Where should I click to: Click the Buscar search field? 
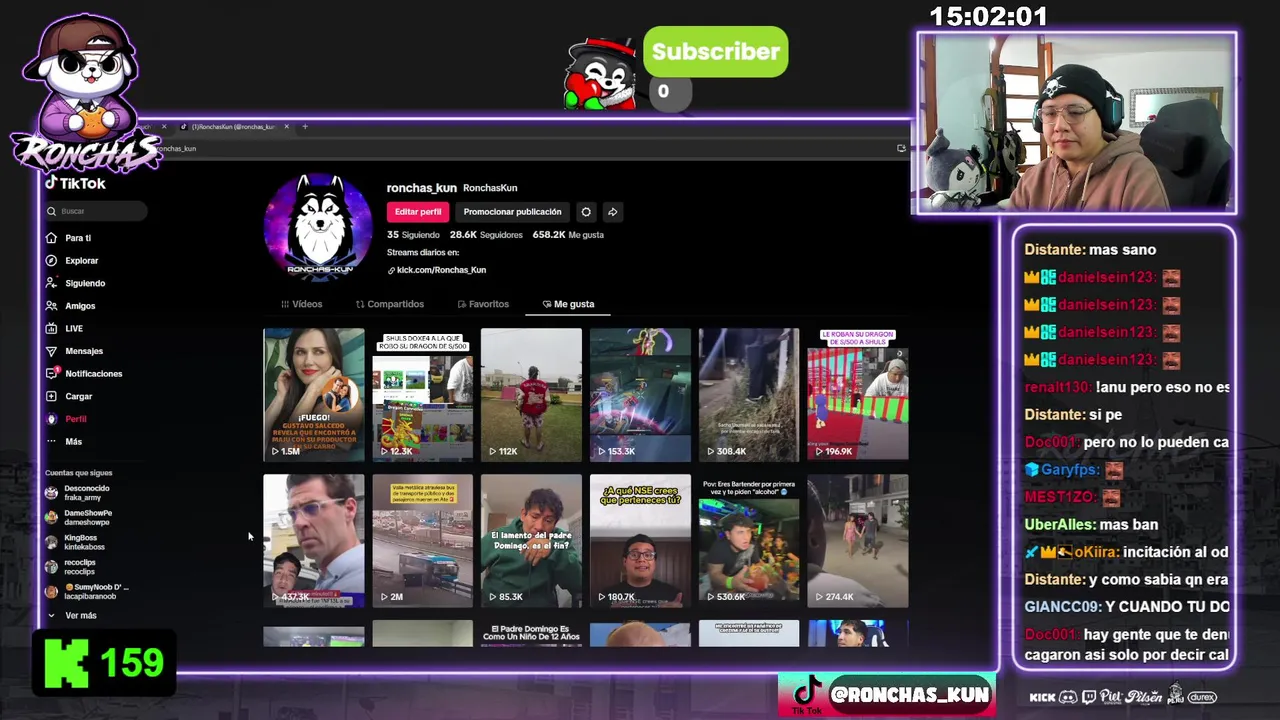pyautogui.click(x=96, y=211)
